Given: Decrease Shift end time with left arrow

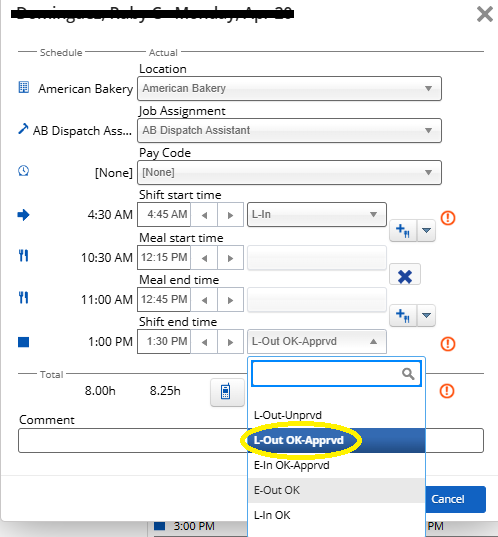Looking at the screenshot, I should 204,342.
